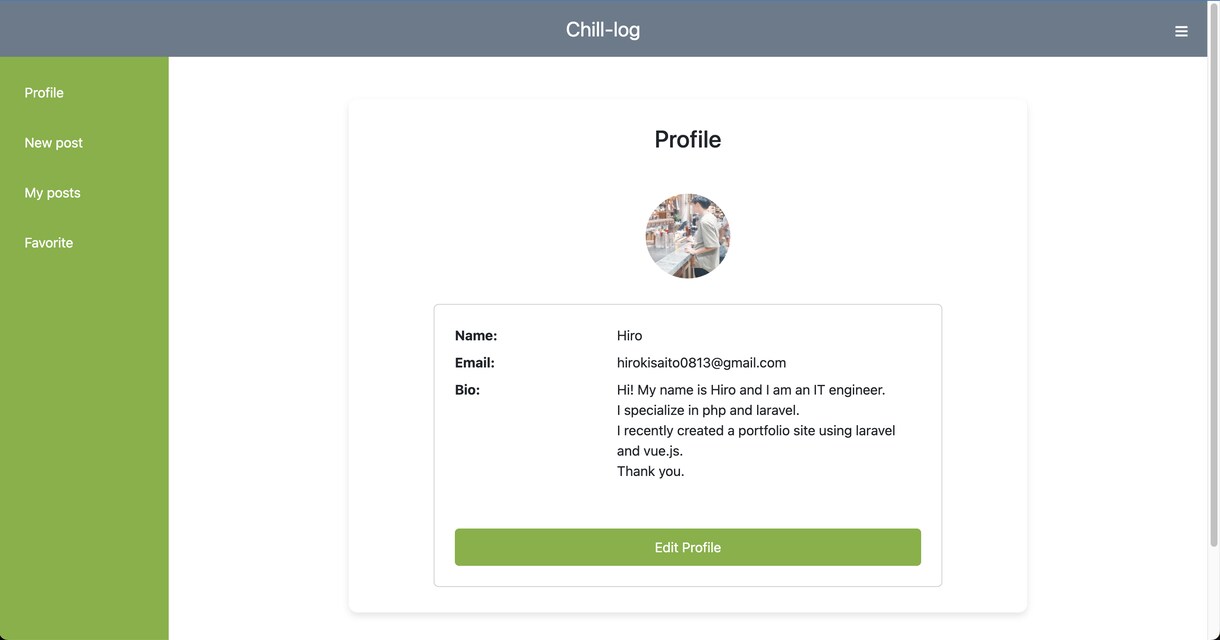Click the circular profile avatar photo
Viewport: 1220px width, 640px height.
688,236
